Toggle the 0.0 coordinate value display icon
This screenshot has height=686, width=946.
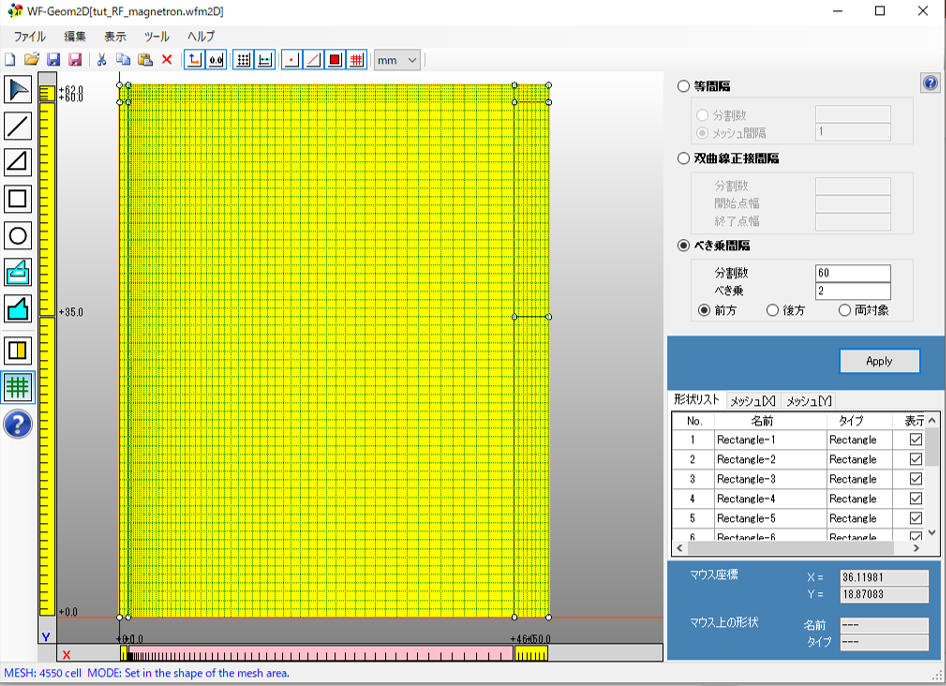tap(216, 60)
